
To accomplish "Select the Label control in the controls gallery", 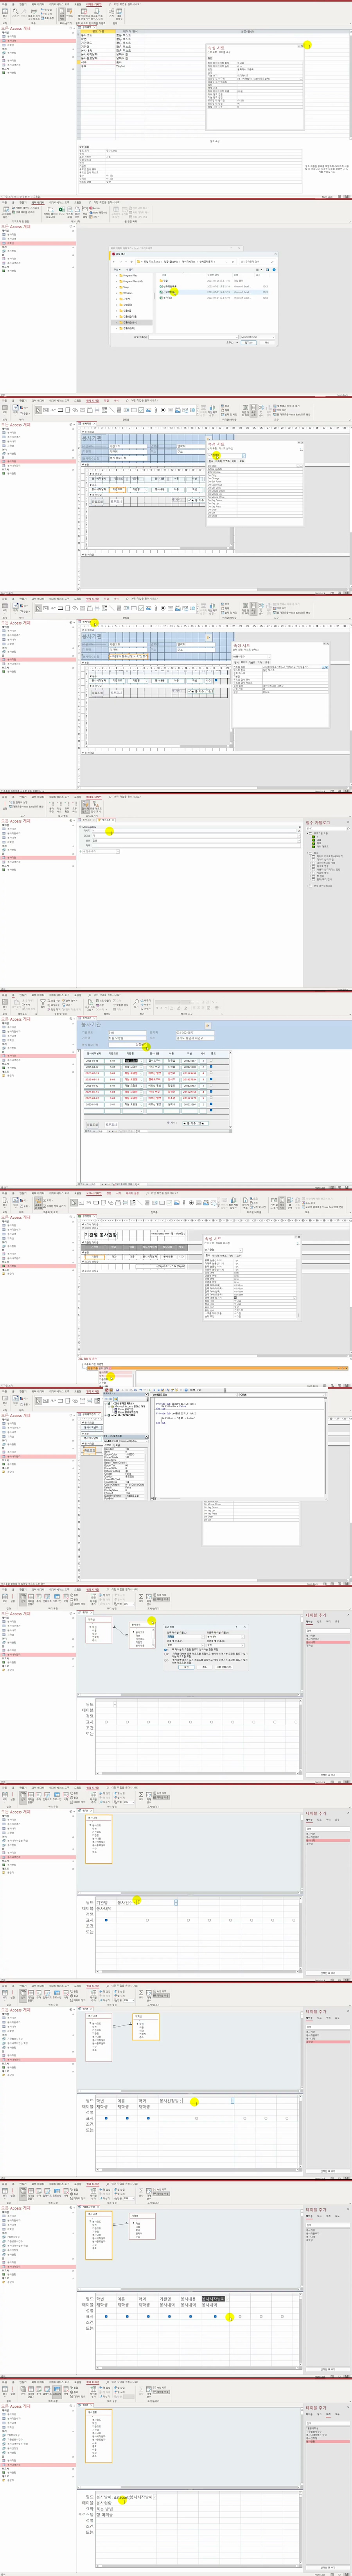I will (53, 410).
